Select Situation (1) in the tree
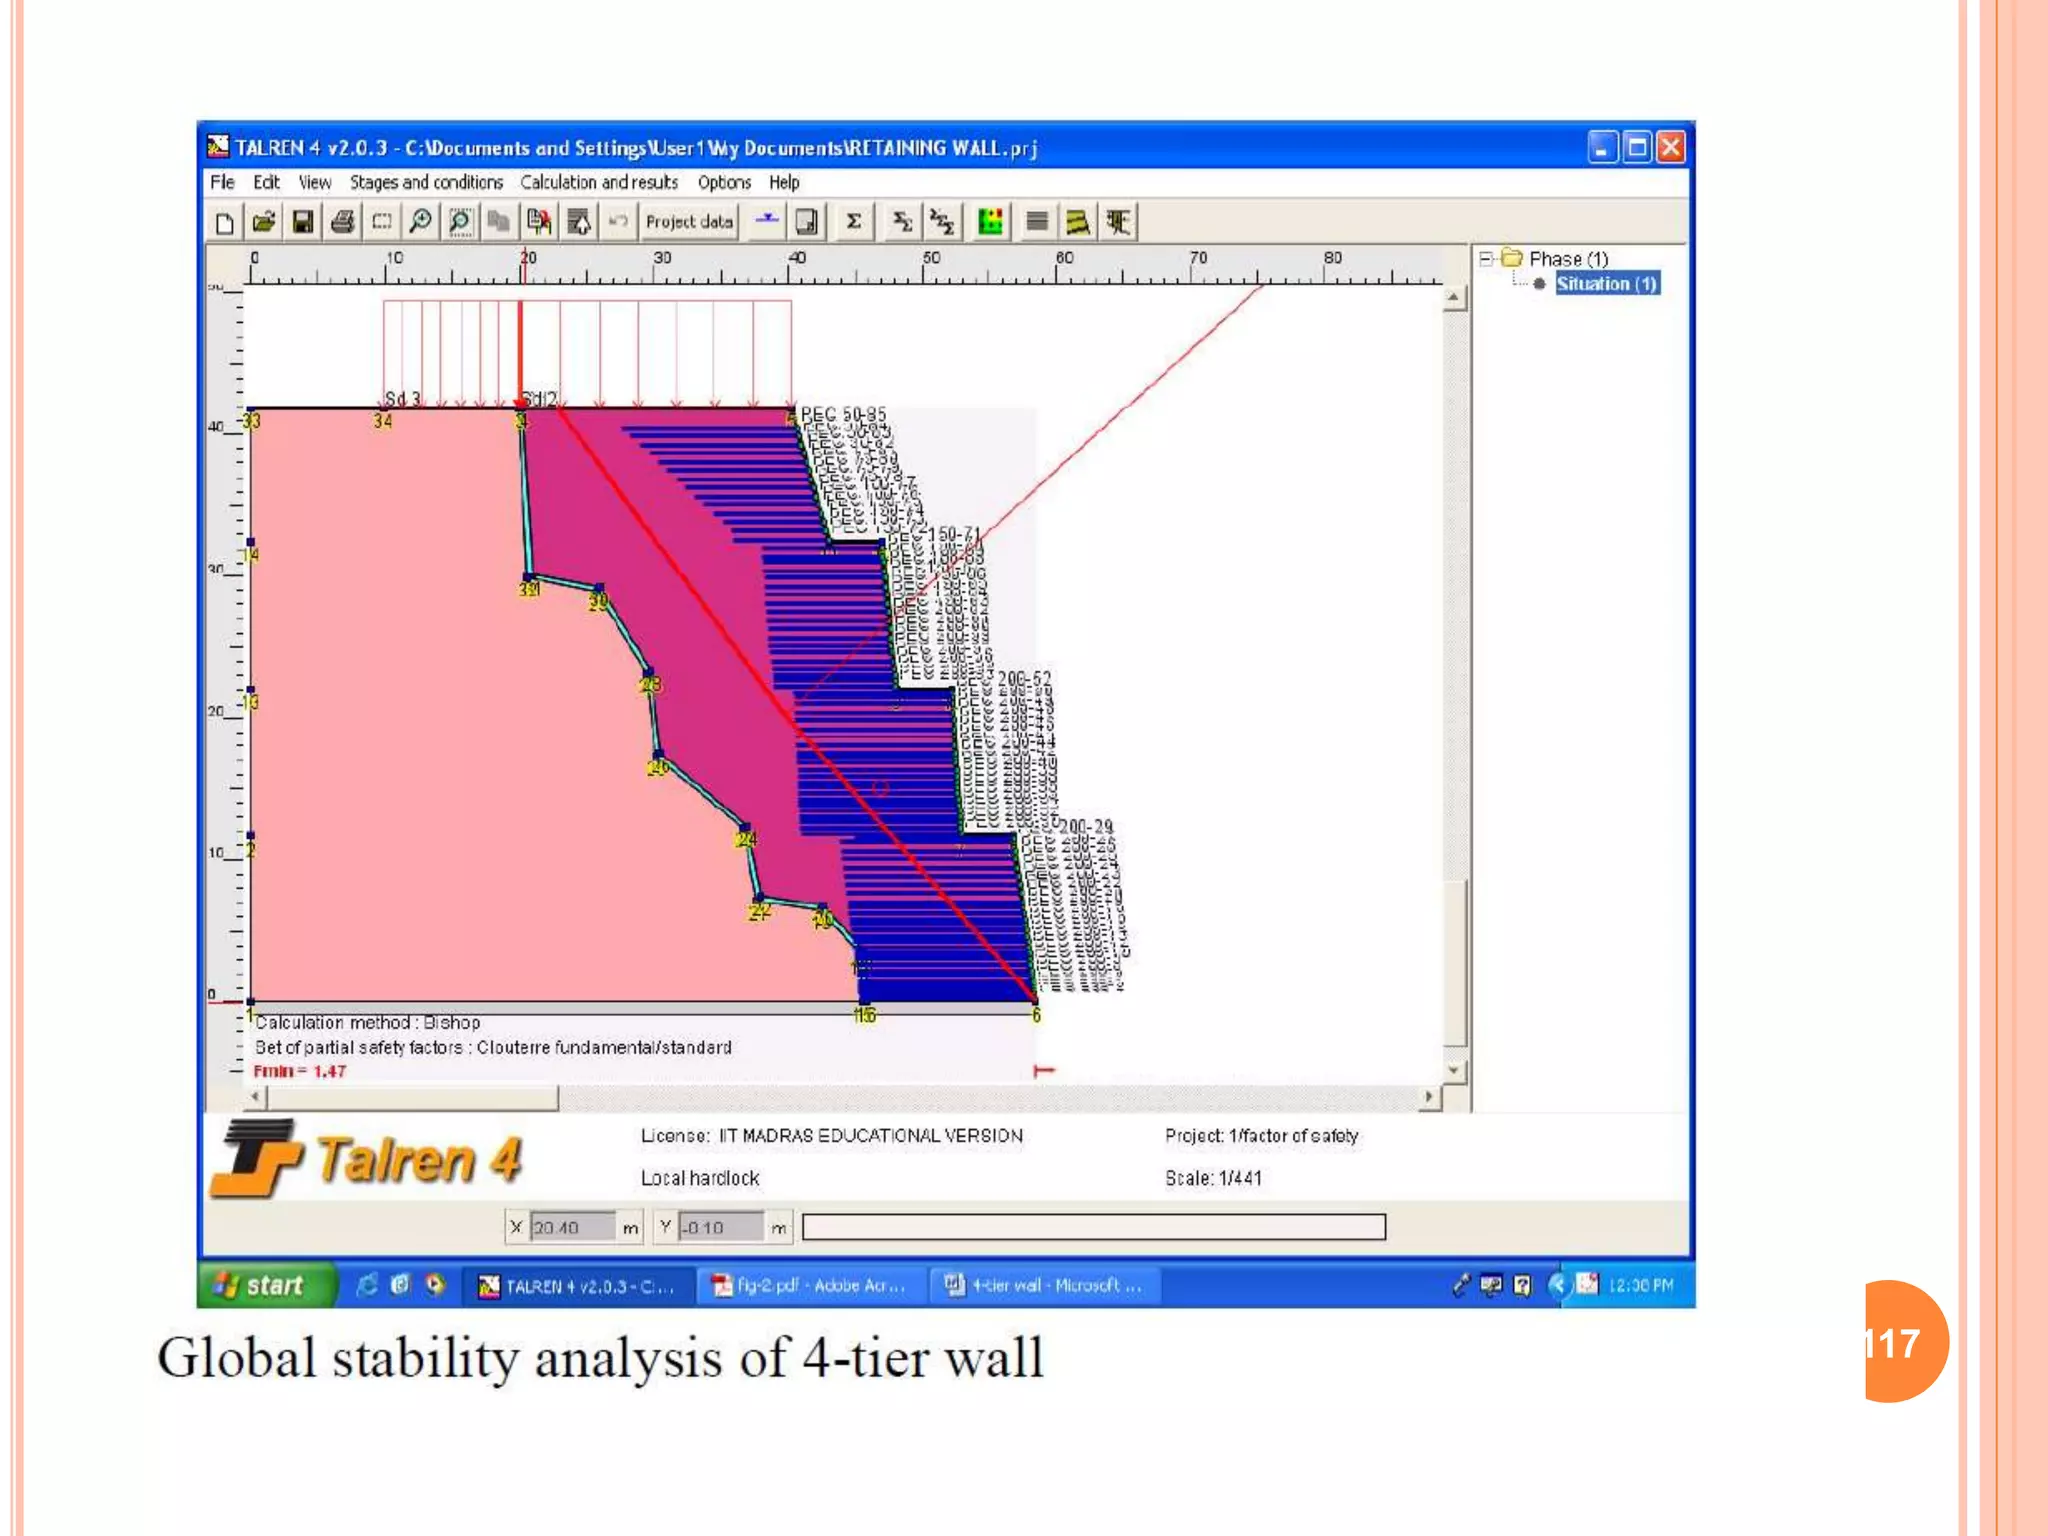Viewport: 2048px width, 1536px height. coord(1607,284)
